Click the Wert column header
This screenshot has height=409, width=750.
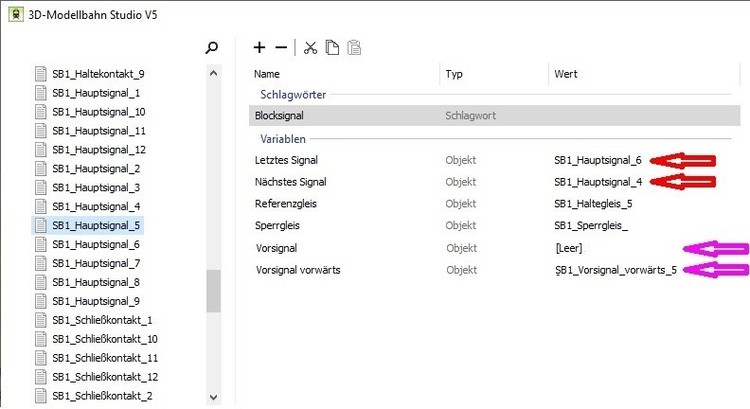565,74
